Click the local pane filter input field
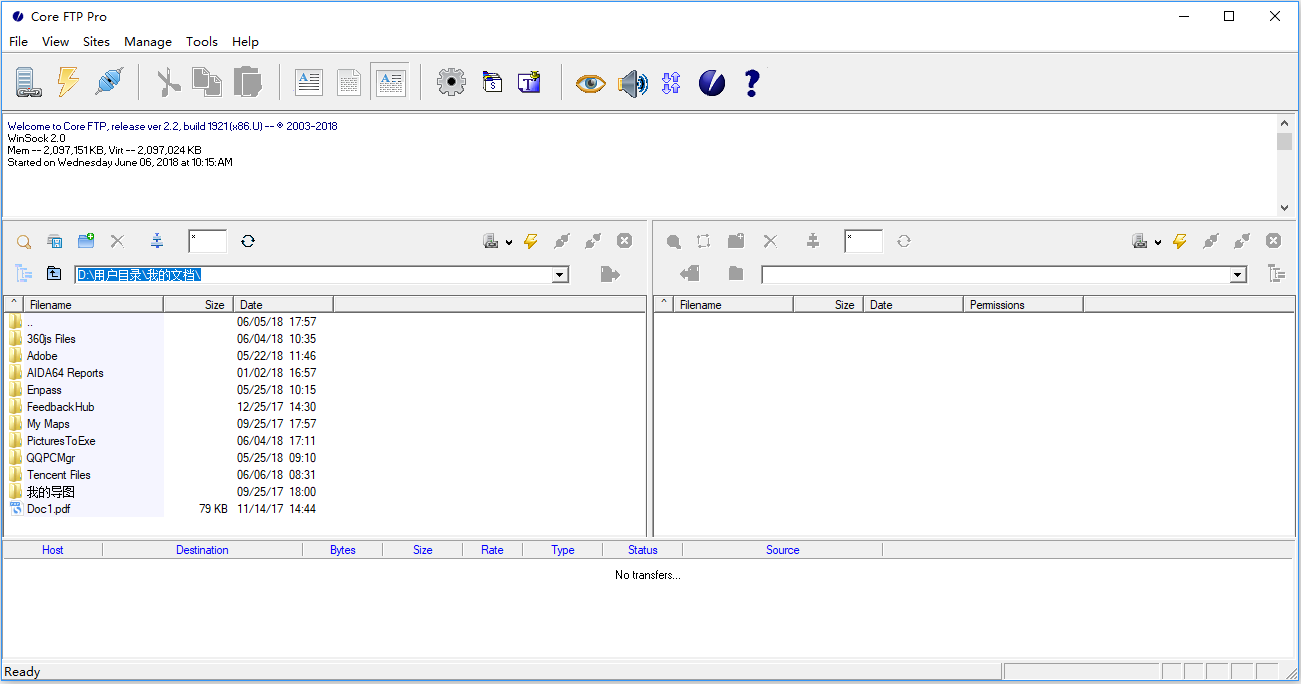Image resolution: width=1301 pixels, height=684 pixels. tap(207, 241)
